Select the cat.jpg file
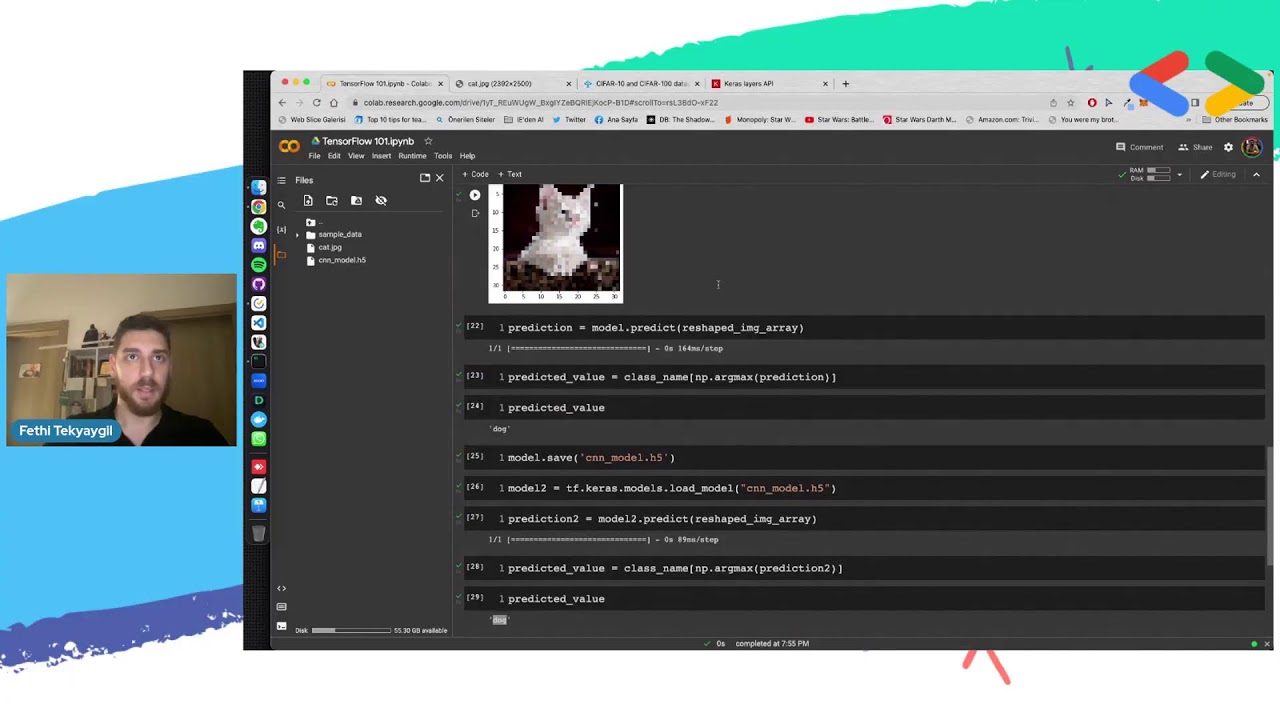The height and width of the screenshot is (720, 1280). (x=329, y=247)
